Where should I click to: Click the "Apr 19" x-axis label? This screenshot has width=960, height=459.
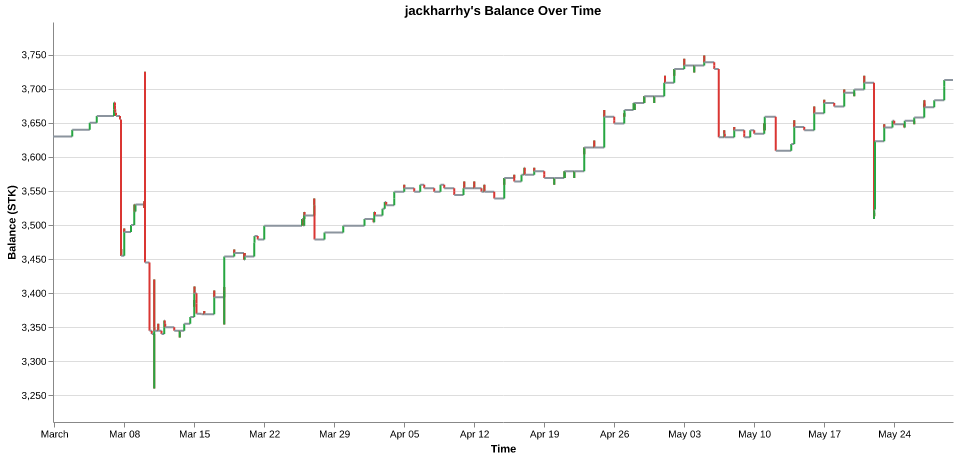tap(544, 435)
